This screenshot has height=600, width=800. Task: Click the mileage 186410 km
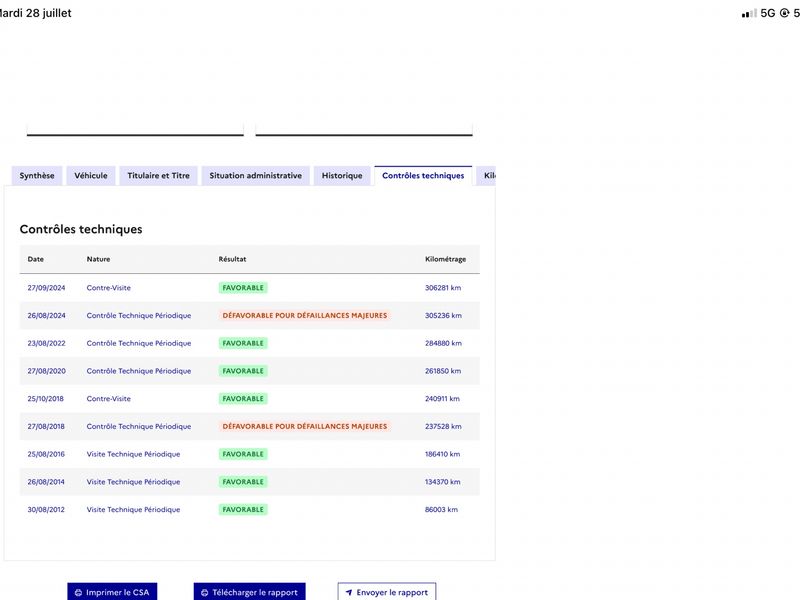(x=442, y=454)
